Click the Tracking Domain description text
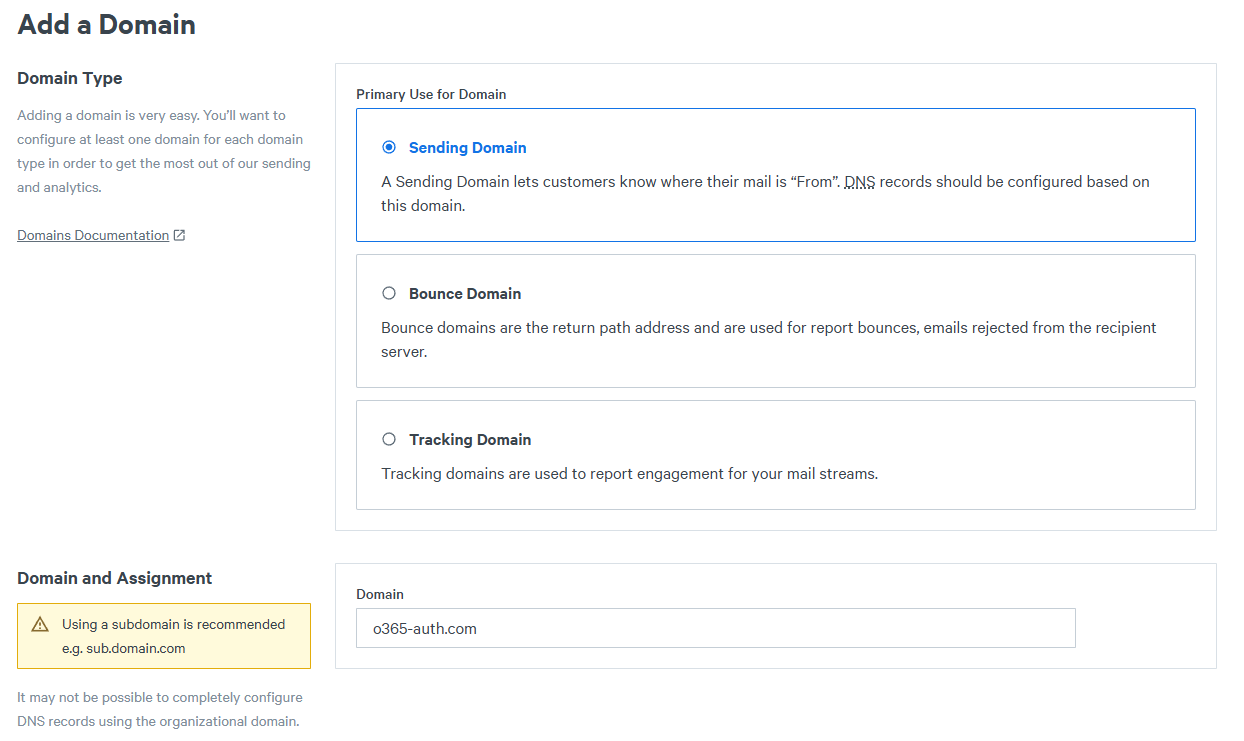 tap(630, 473)
